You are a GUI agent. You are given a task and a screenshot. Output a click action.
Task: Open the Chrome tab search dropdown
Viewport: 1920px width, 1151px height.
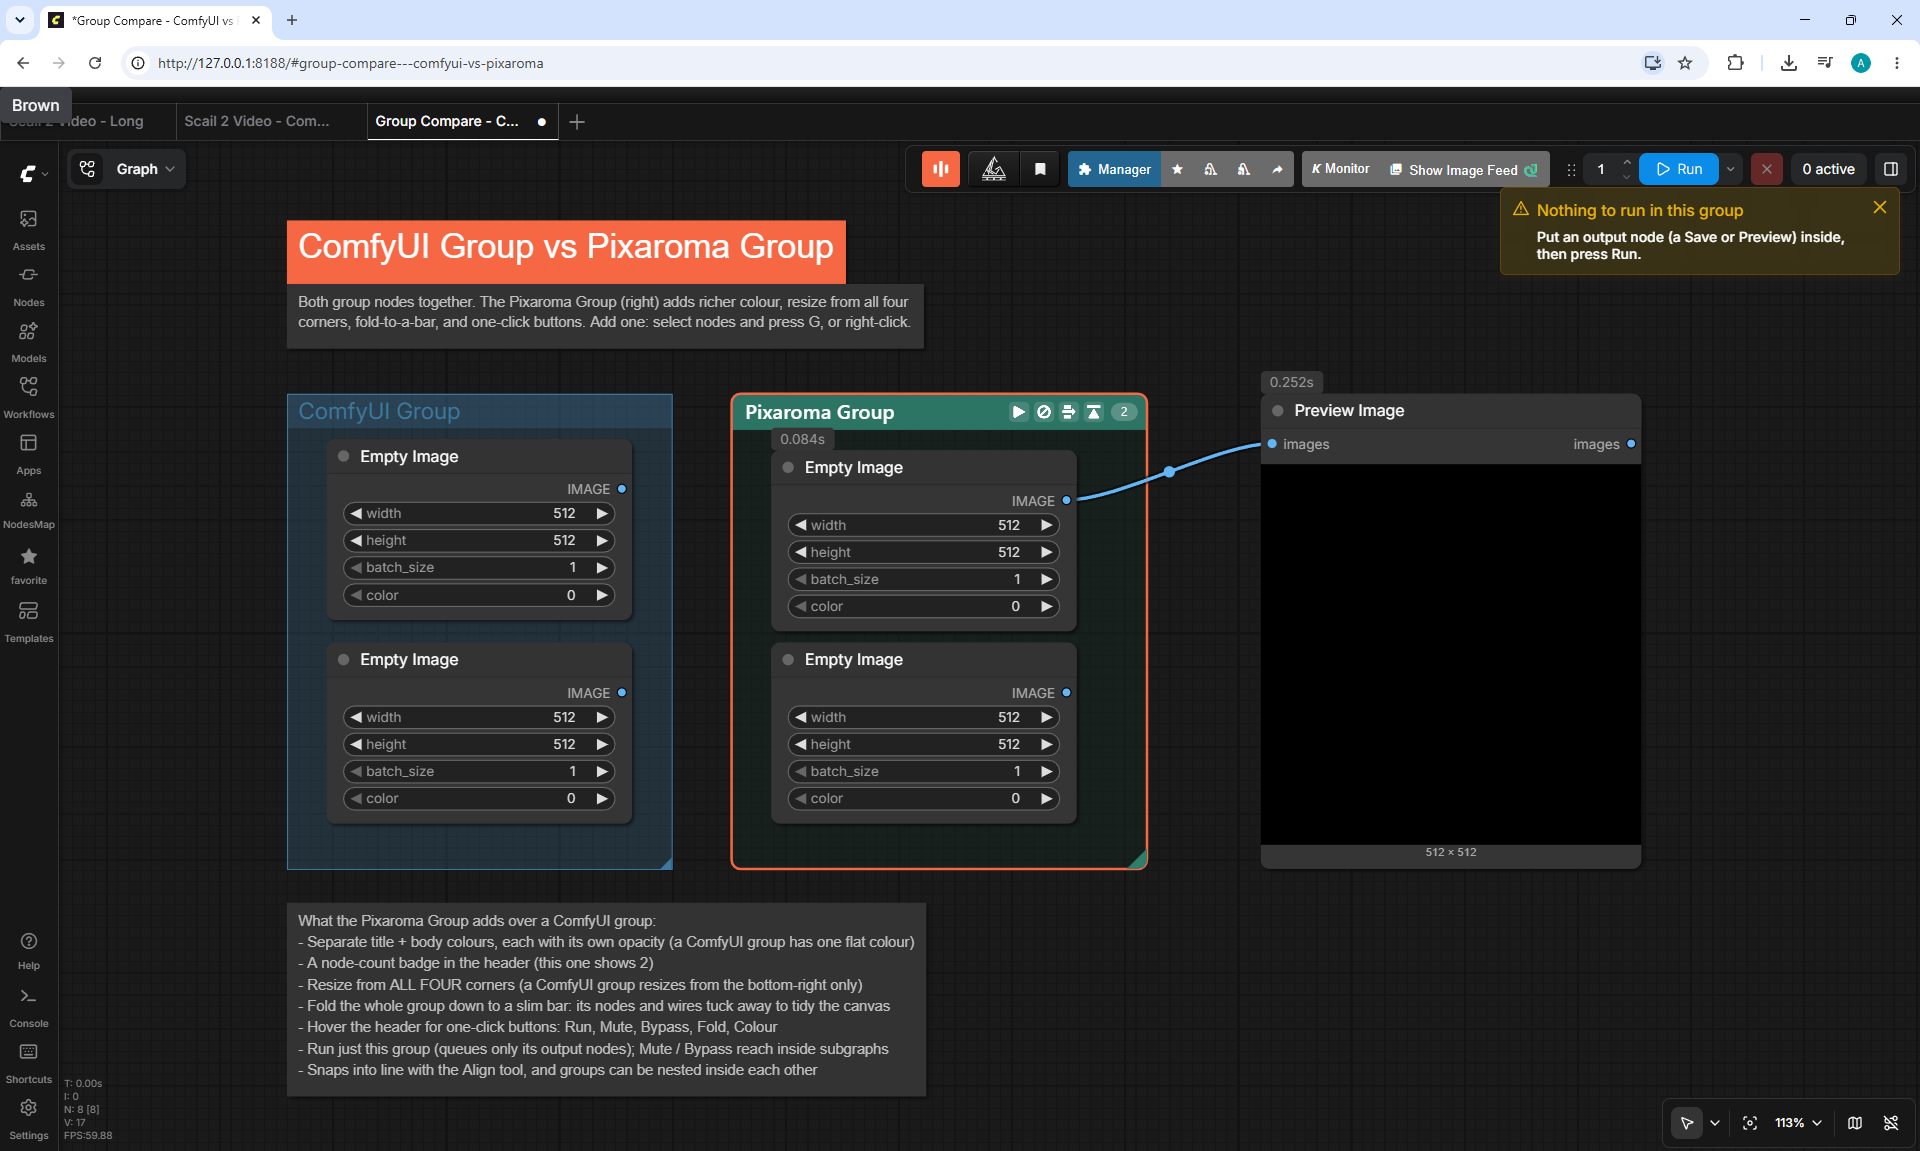tap(19, 20)
